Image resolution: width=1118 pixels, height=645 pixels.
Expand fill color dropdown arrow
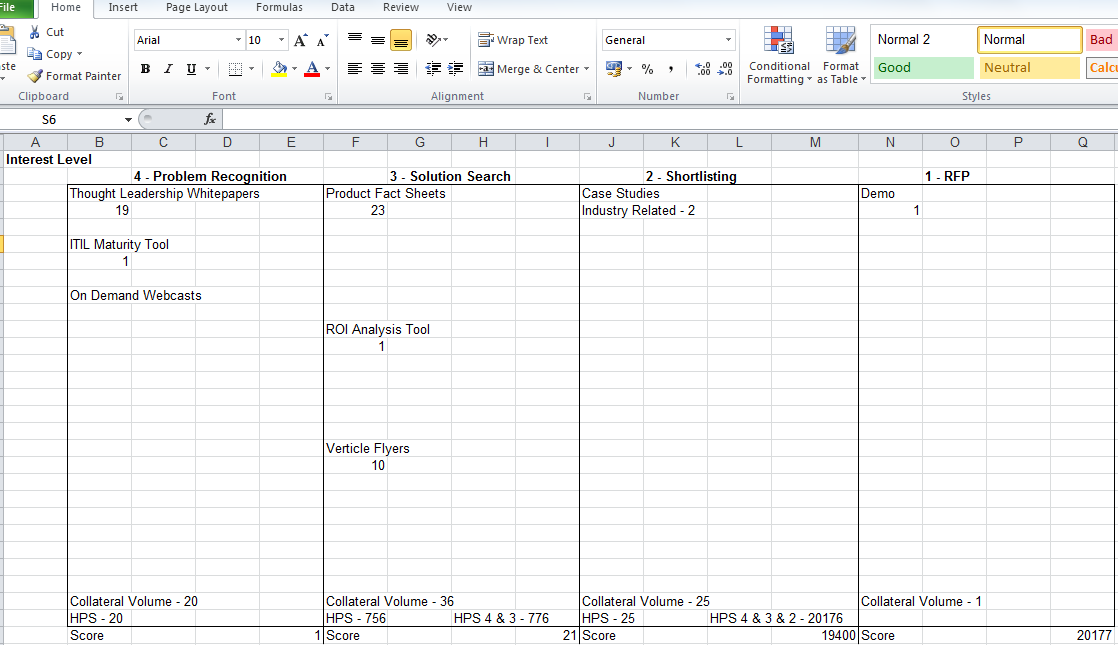pyautogui.click(x=294, y=69)
